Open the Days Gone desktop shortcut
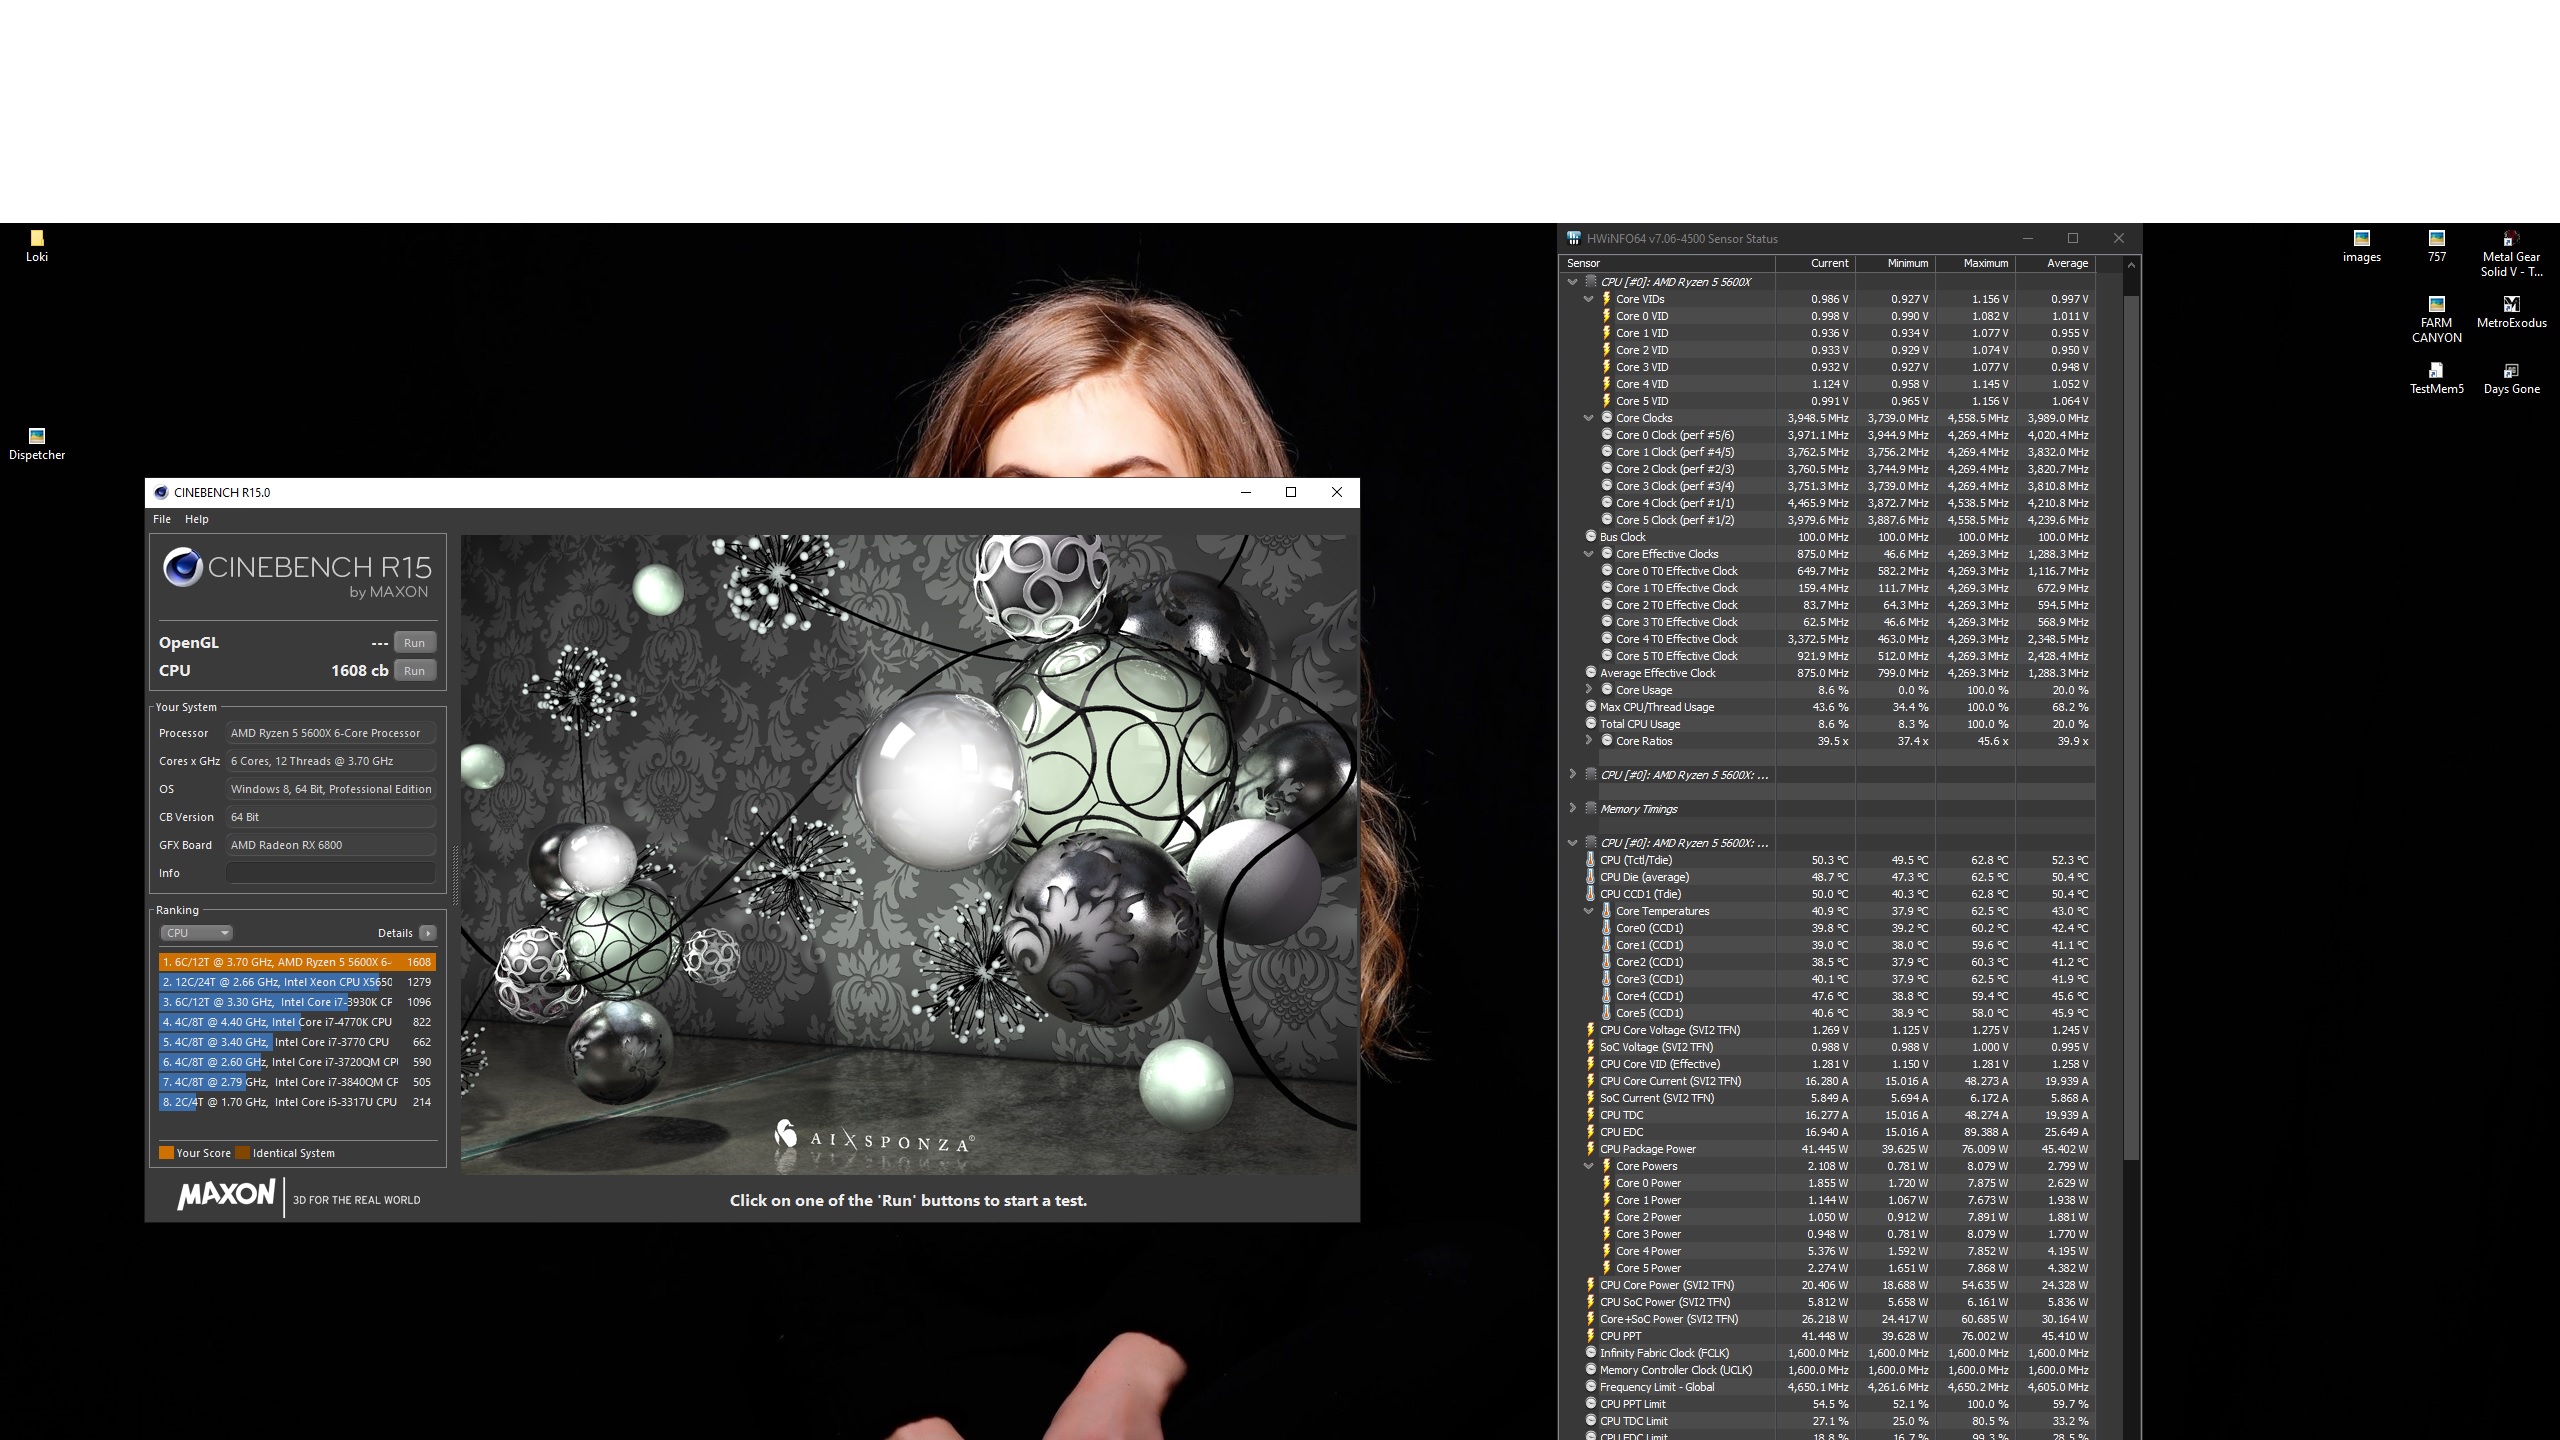 pos(2511,371)
